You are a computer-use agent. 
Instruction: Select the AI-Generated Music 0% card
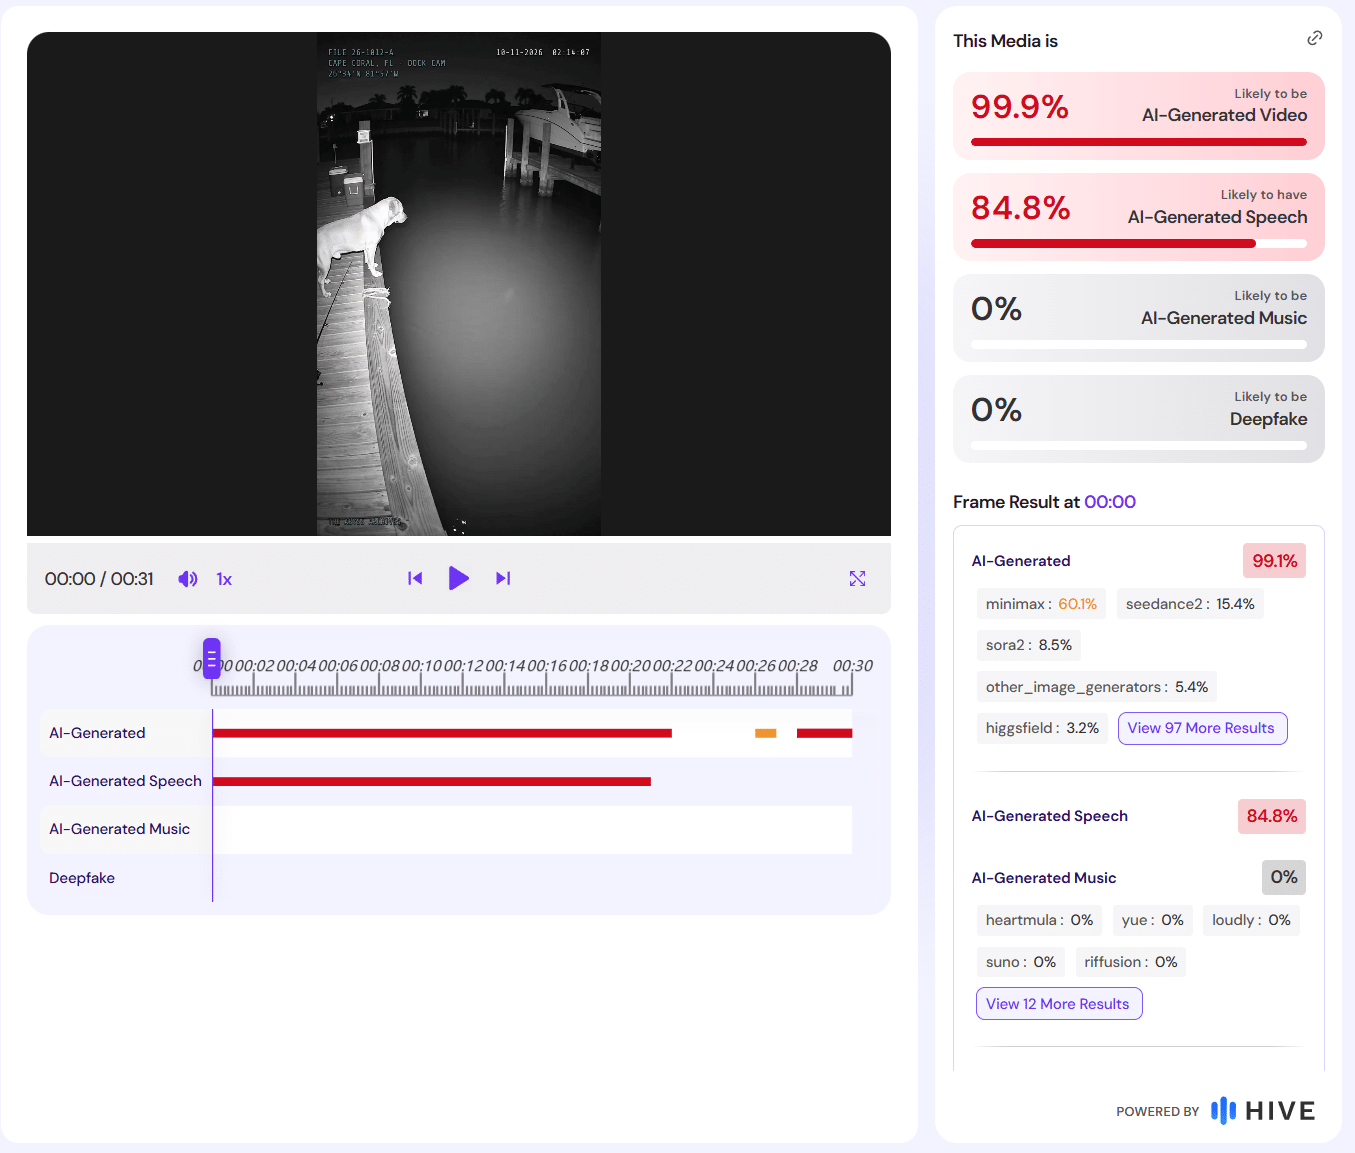pyautogui.click(x=1139, y=318)
